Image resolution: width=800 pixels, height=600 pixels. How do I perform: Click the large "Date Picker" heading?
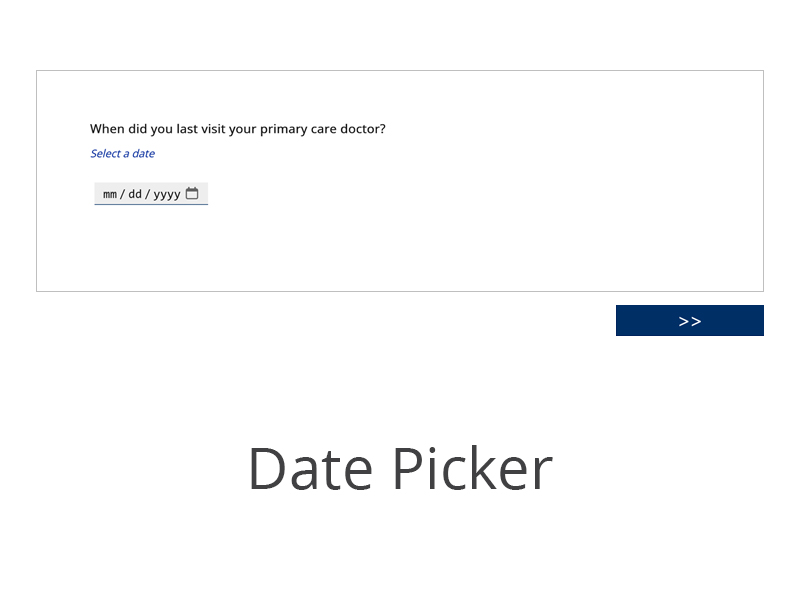tap(400, 468)
